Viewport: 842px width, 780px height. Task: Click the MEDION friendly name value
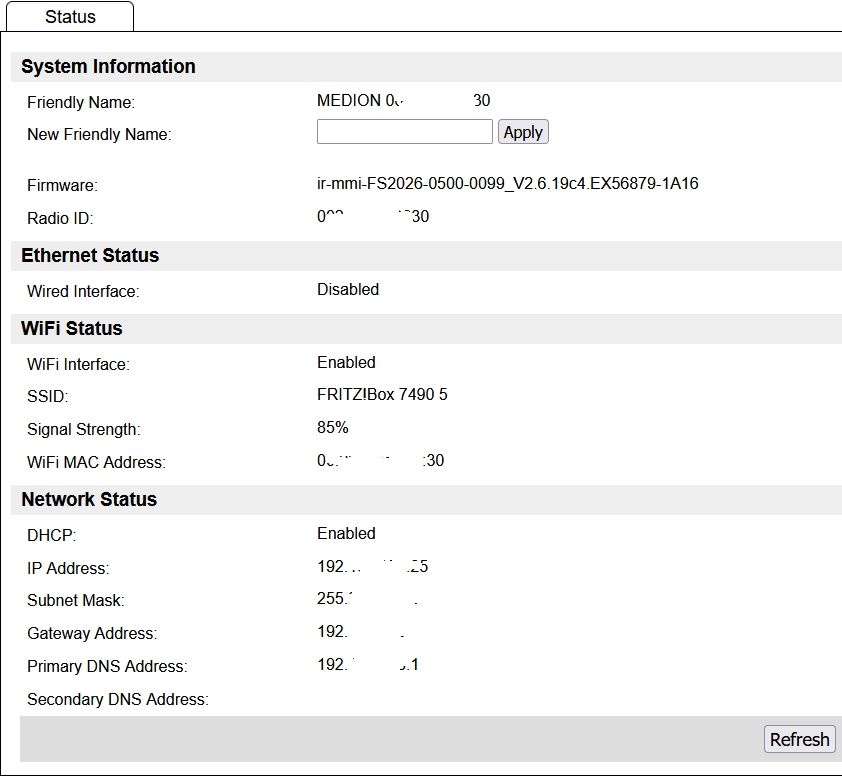[403, 101]
